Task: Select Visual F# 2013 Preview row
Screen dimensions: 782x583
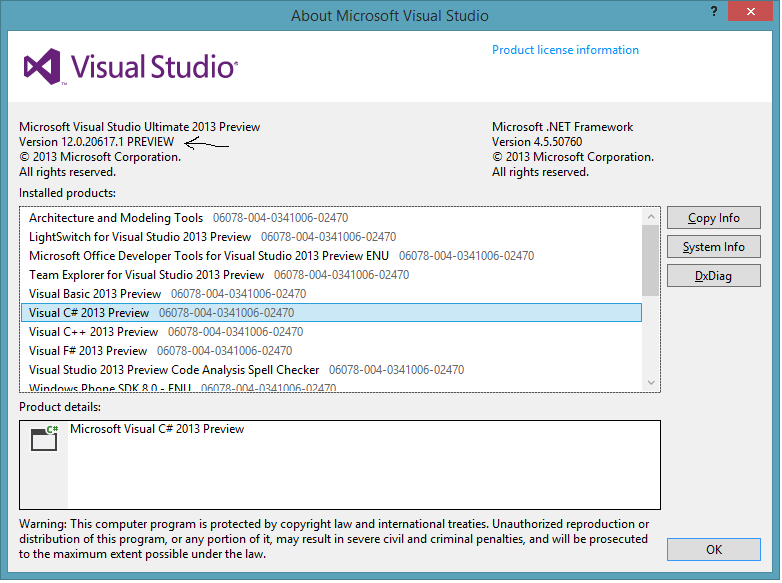Action: tap(331, 351)
